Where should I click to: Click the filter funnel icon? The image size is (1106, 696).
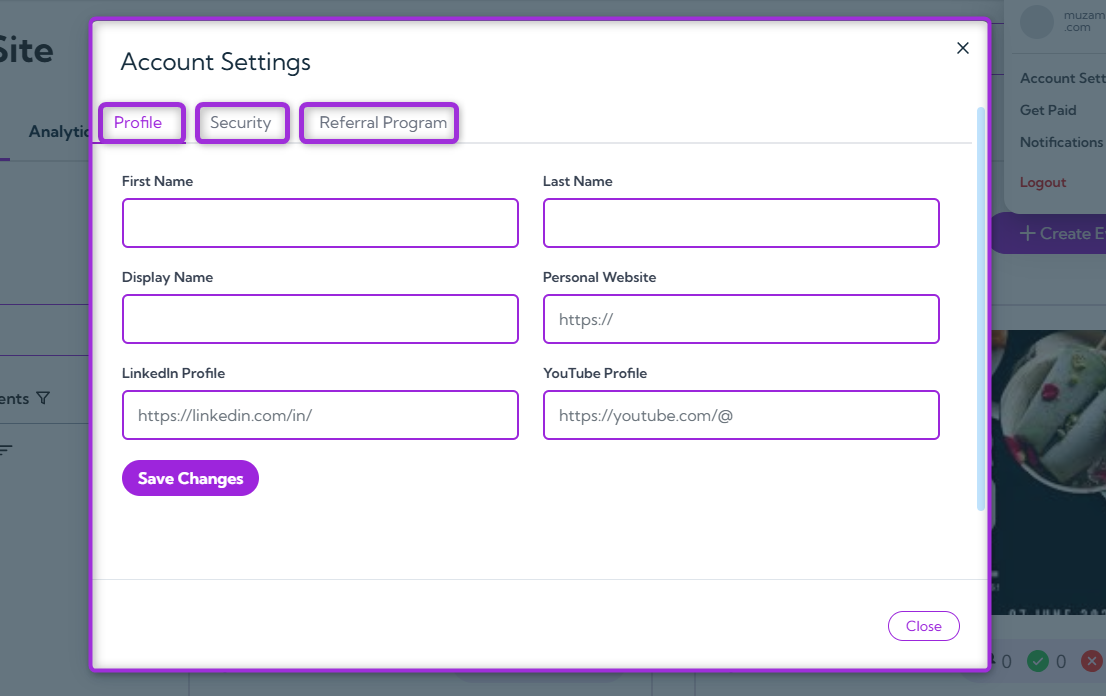click(x=43, y=398)
